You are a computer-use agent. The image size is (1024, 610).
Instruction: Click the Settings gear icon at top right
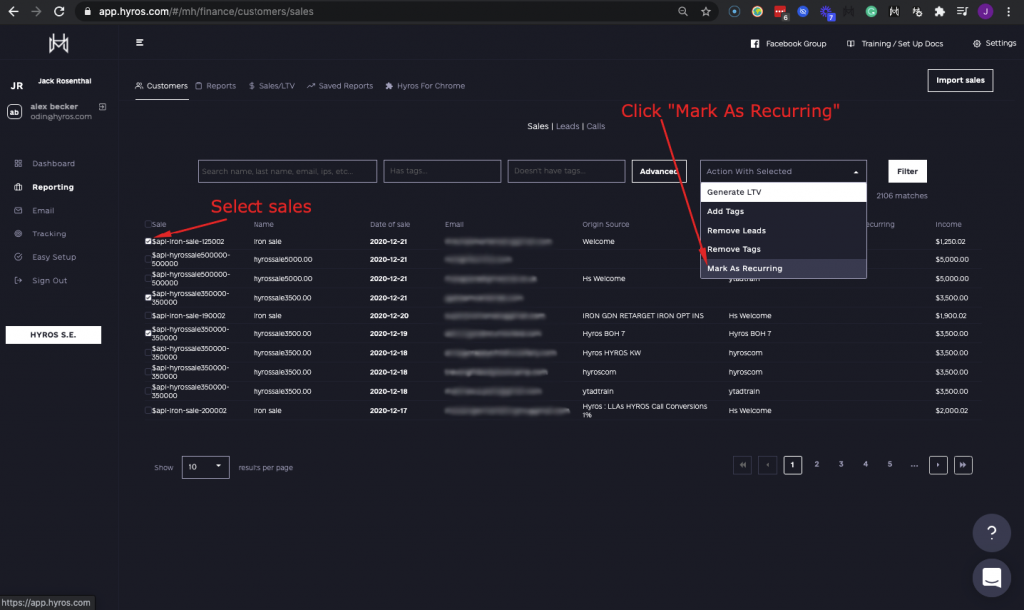coord(977,44)
